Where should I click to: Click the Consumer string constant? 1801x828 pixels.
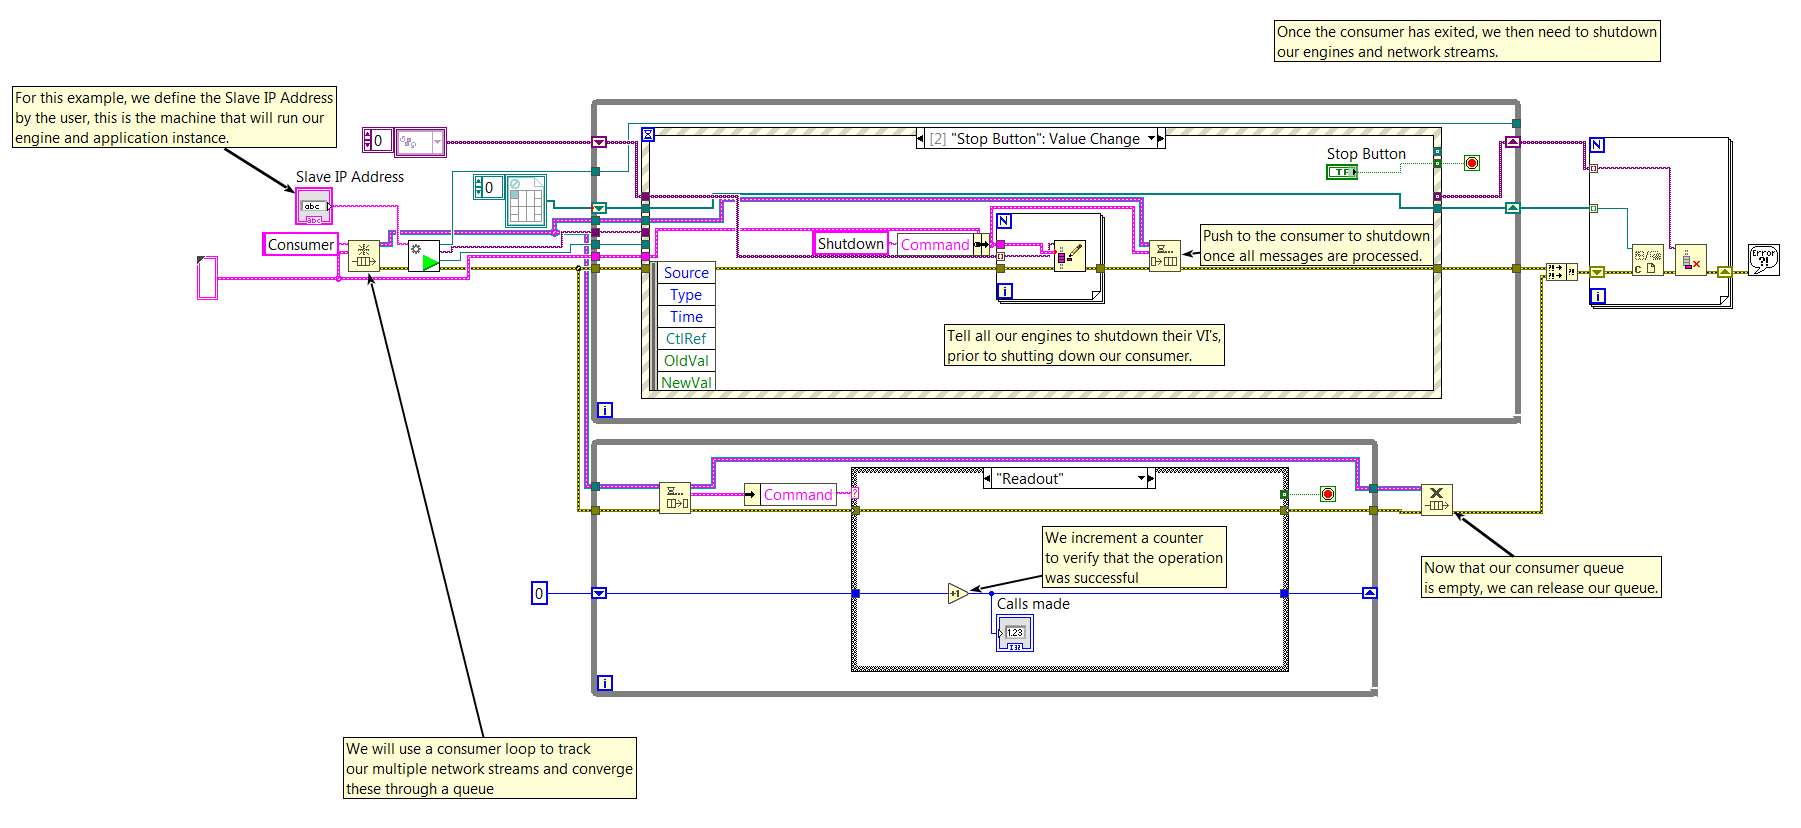coord(300,245)
